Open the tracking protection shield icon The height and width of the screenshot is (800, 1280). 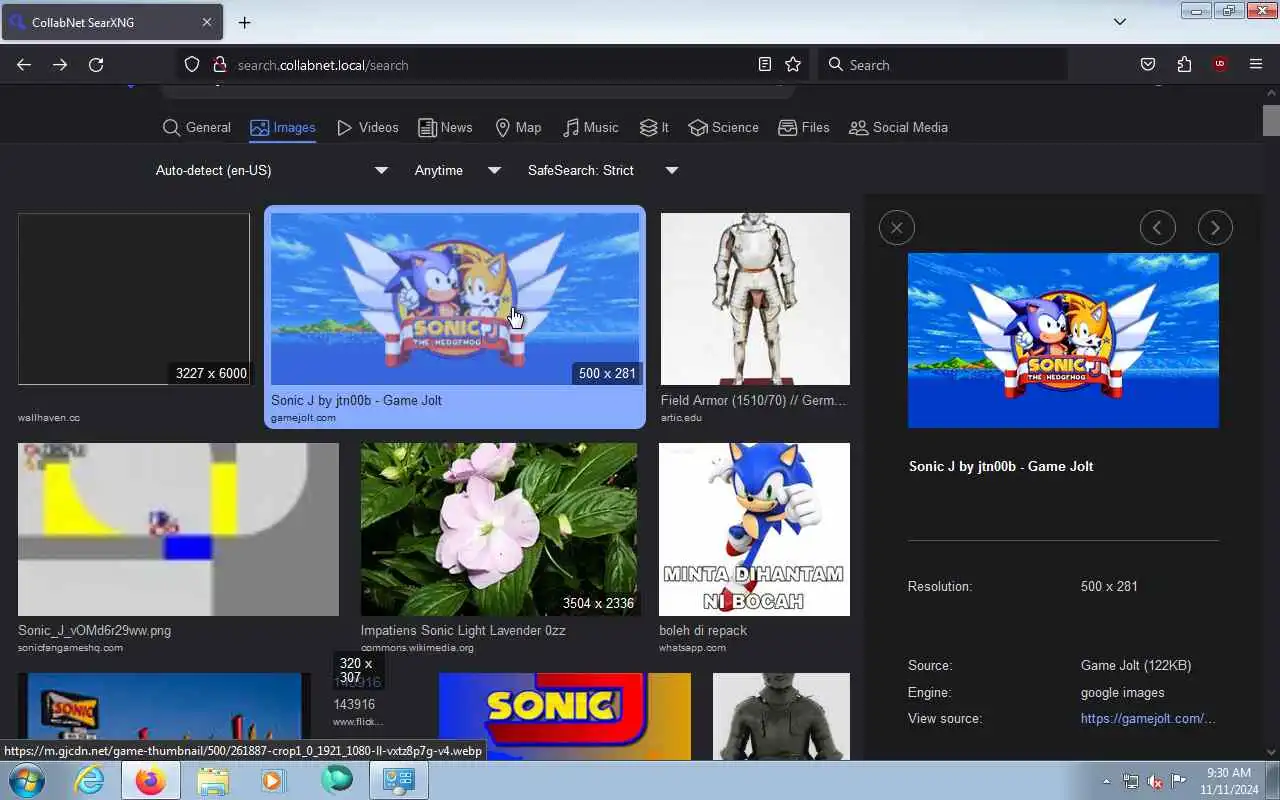click(192, 65)
